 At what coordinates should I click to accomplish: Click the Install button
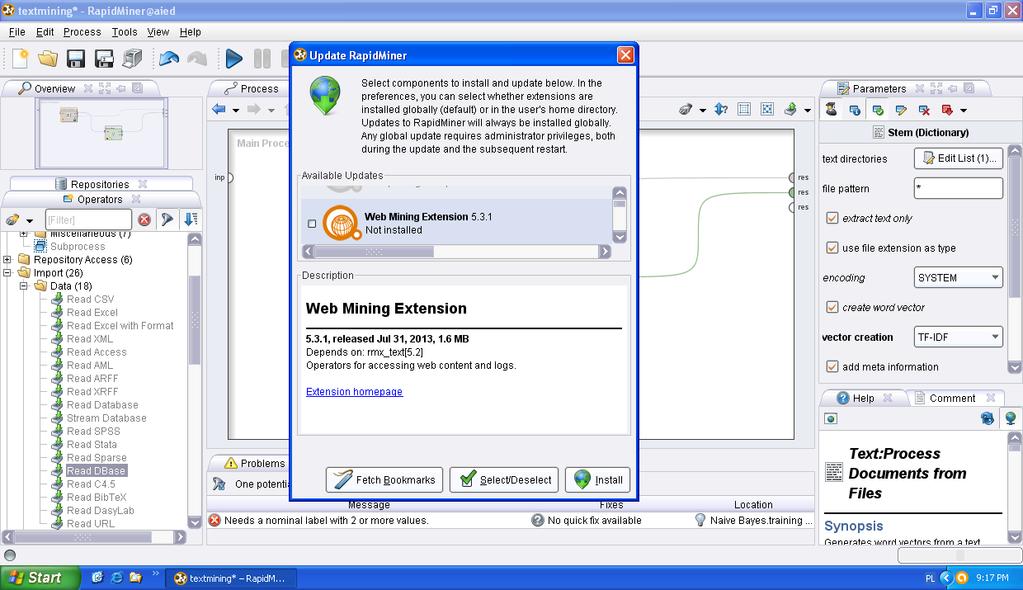pos(598,480)
